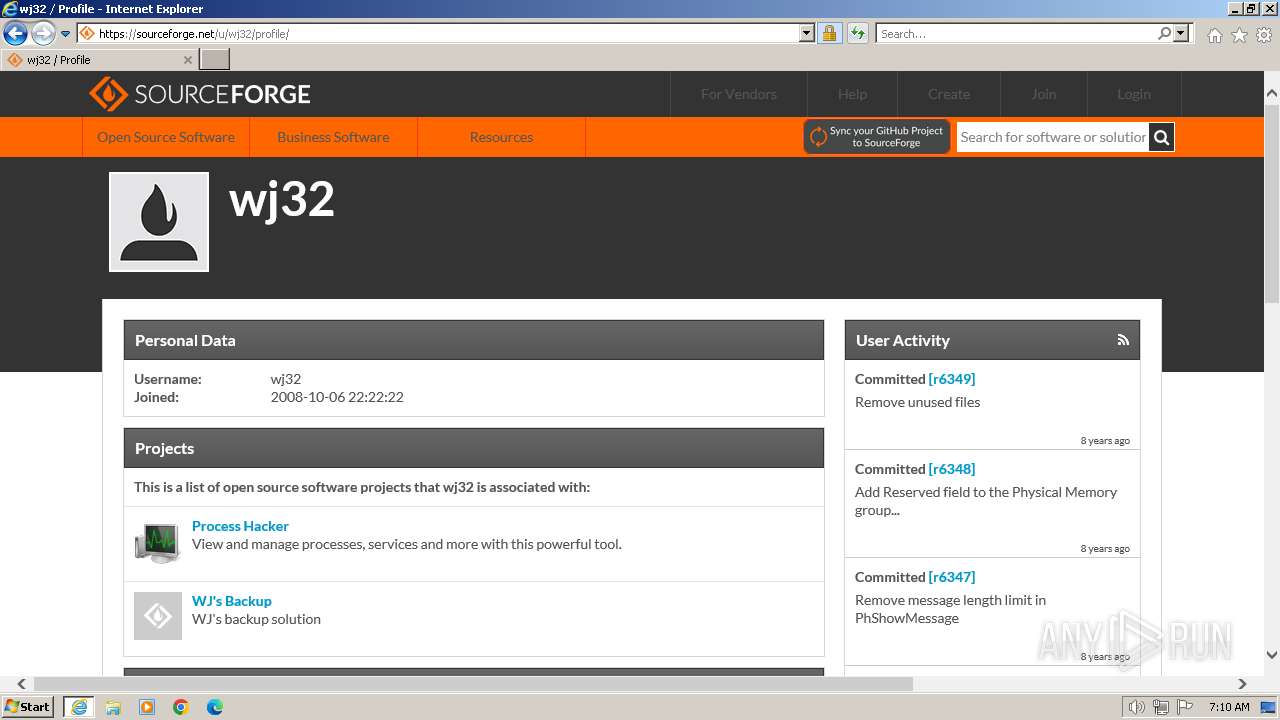1280x720 pixels.
Task: Open the For Vendors menu
Action: click(739, 94)
